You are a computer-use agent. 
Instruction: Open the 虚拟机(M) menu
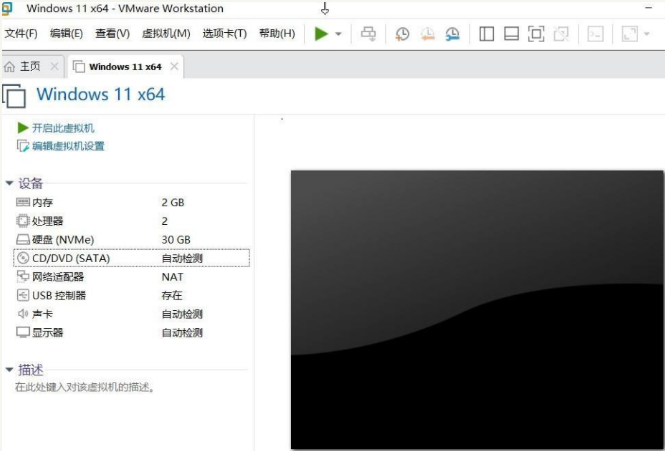coord(166,34)
